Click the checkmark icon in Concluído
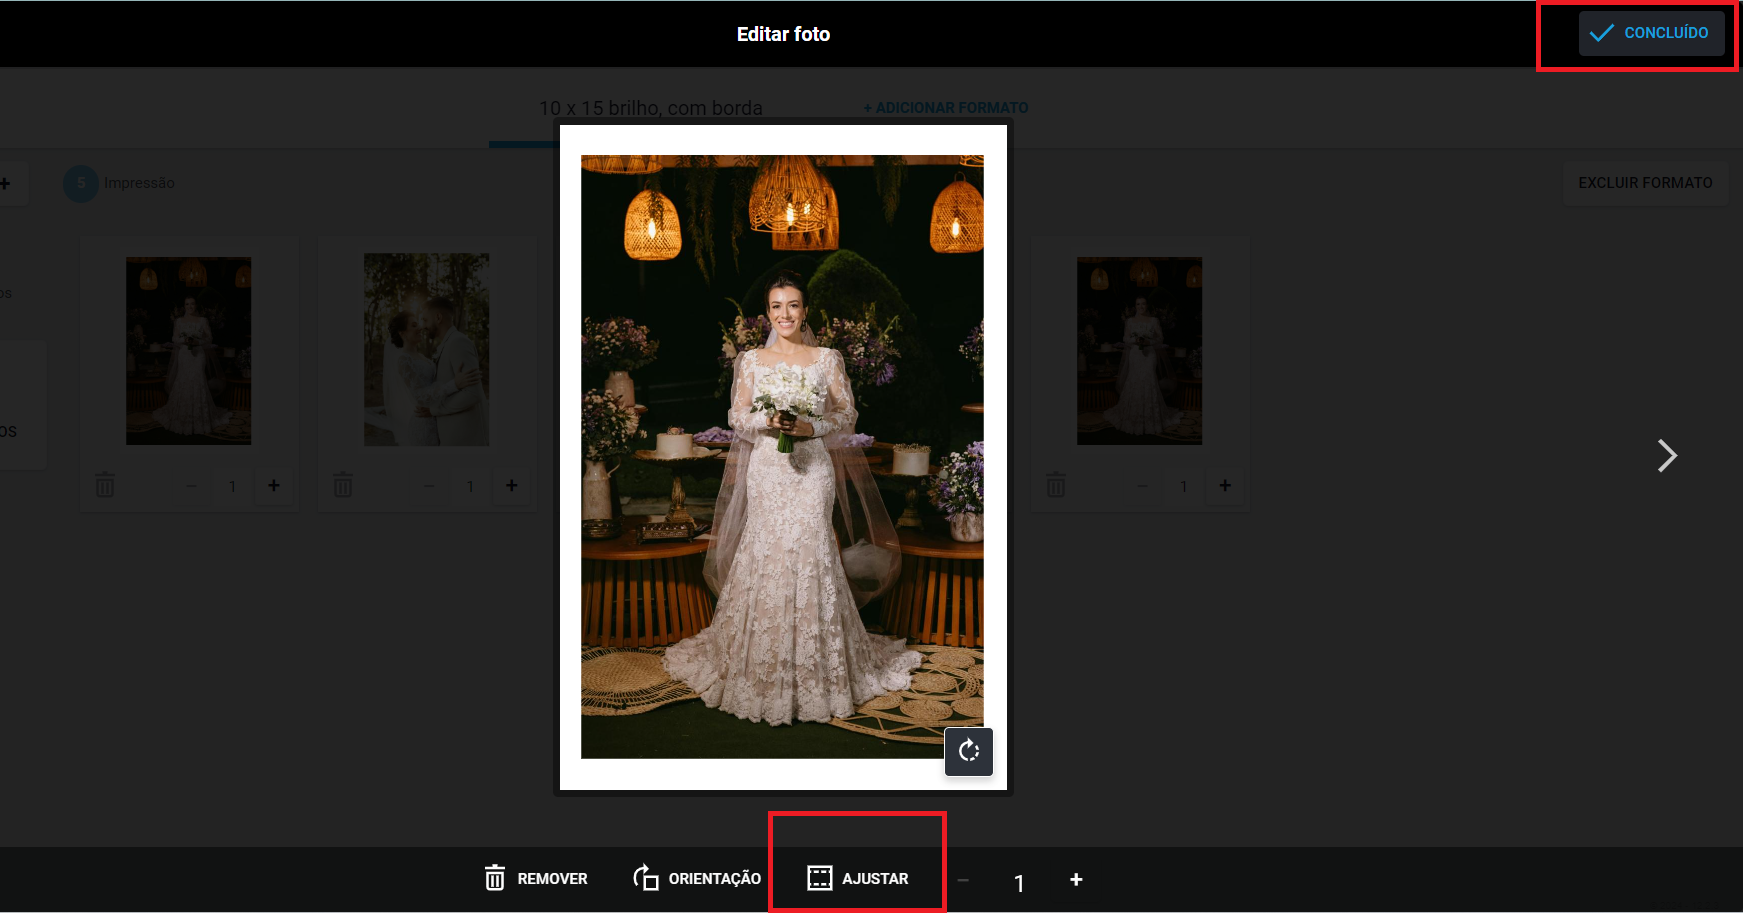The height and width of the screenshot is (913, 1743). coord(1601,33)
